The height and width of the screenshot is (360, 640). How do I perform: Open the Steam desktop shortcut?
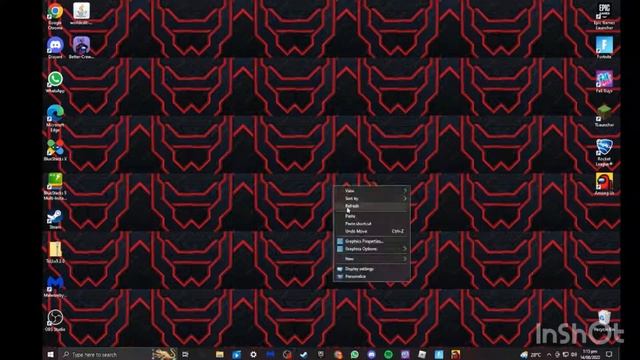(55, 219)
